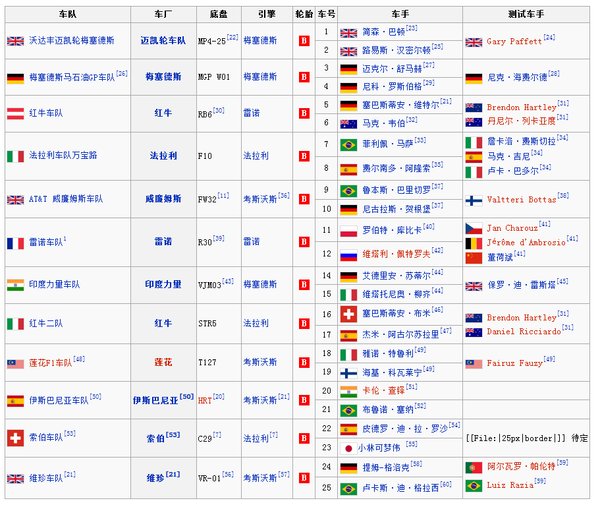The height and width of the screenshot is (505, 600).
Task: Open the red HRT chassis link
Action: (205, 401)
